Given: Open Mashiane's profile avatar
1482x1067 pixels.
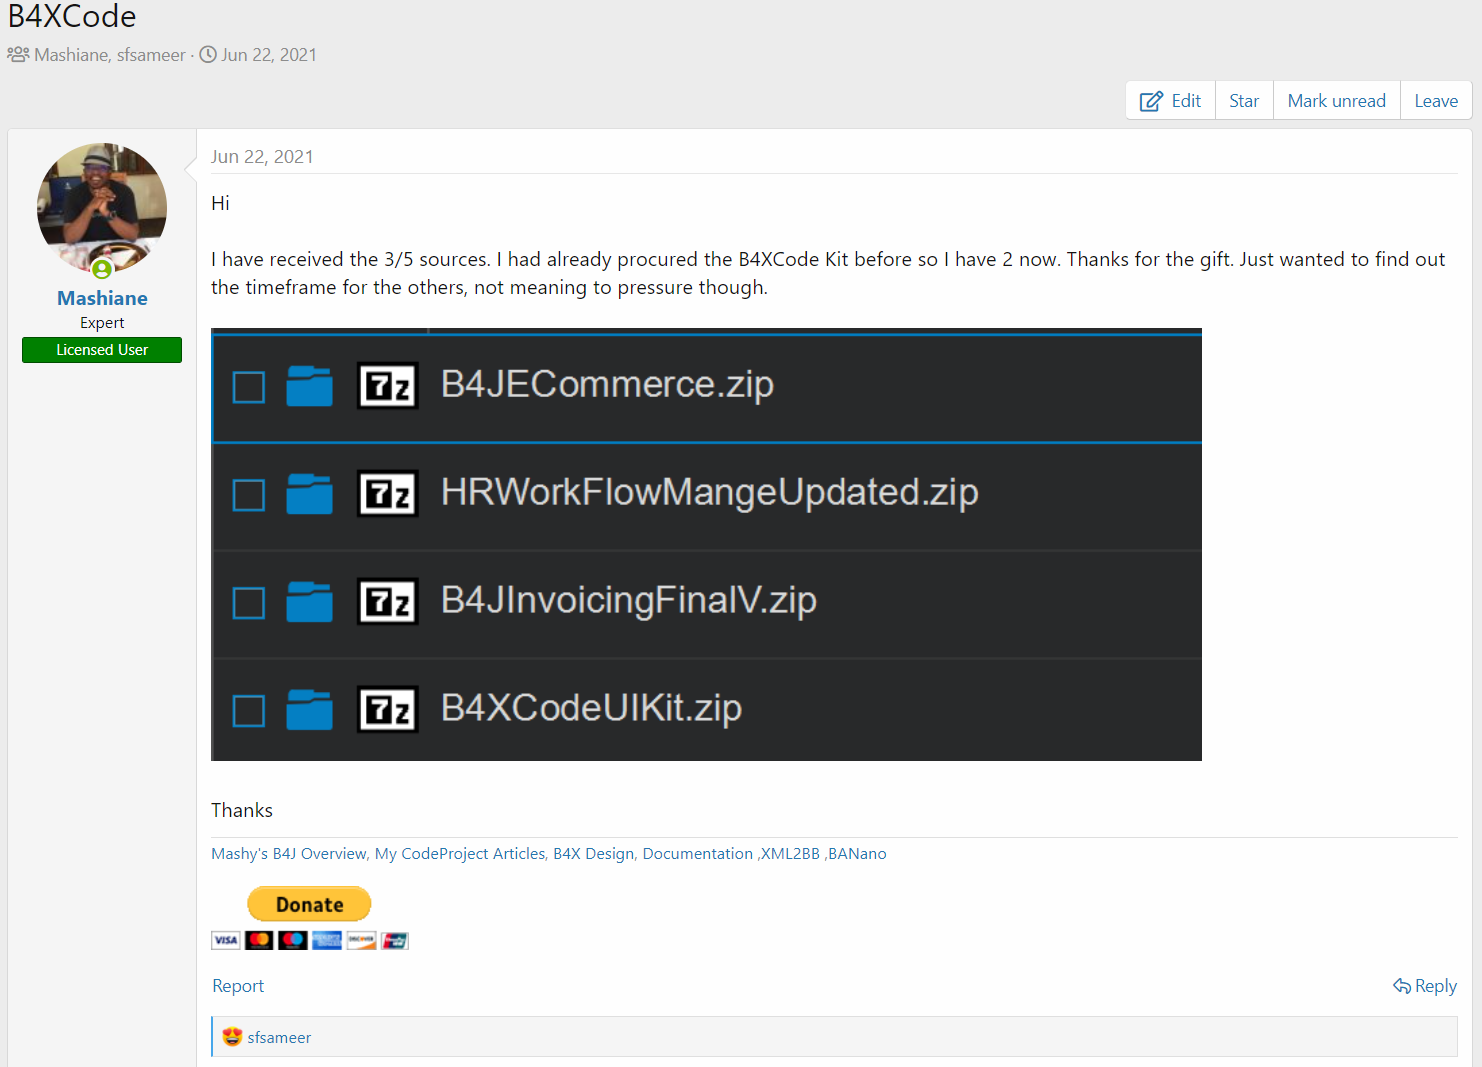Looking at the screenshot, I should [102, 208].
